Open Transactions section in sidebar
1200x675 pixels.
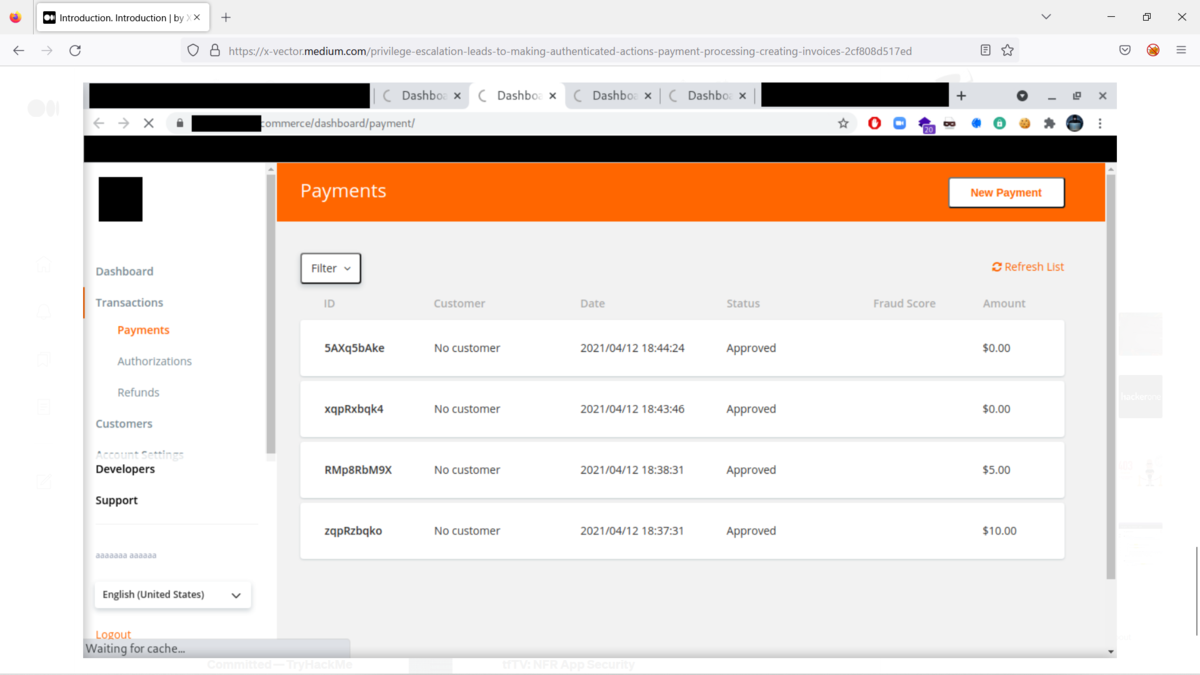(129, 302)
